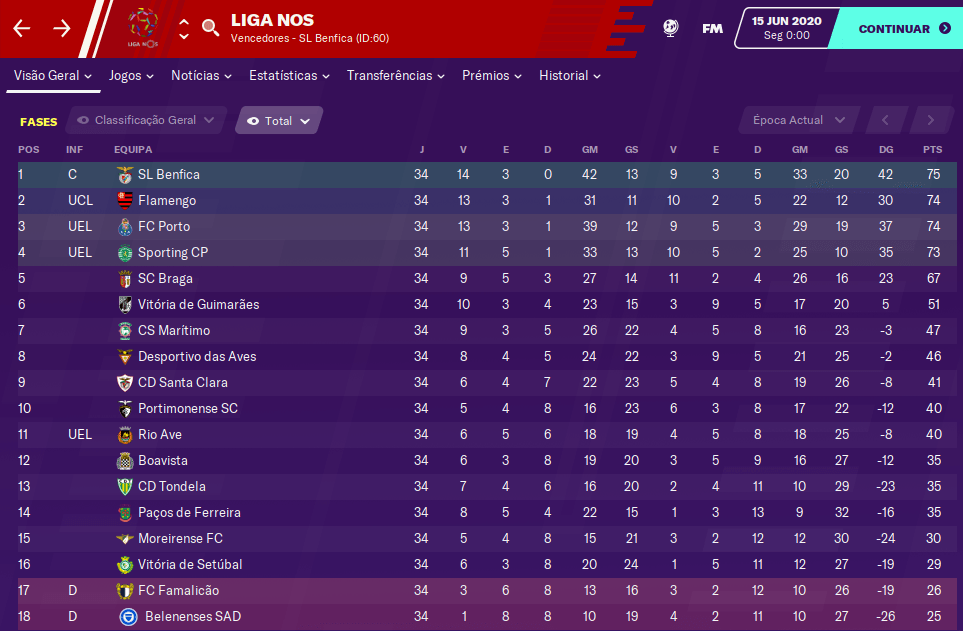Click the SL Benfica club crest
This screenshot has height=631, width=963.
pos(125,175)
